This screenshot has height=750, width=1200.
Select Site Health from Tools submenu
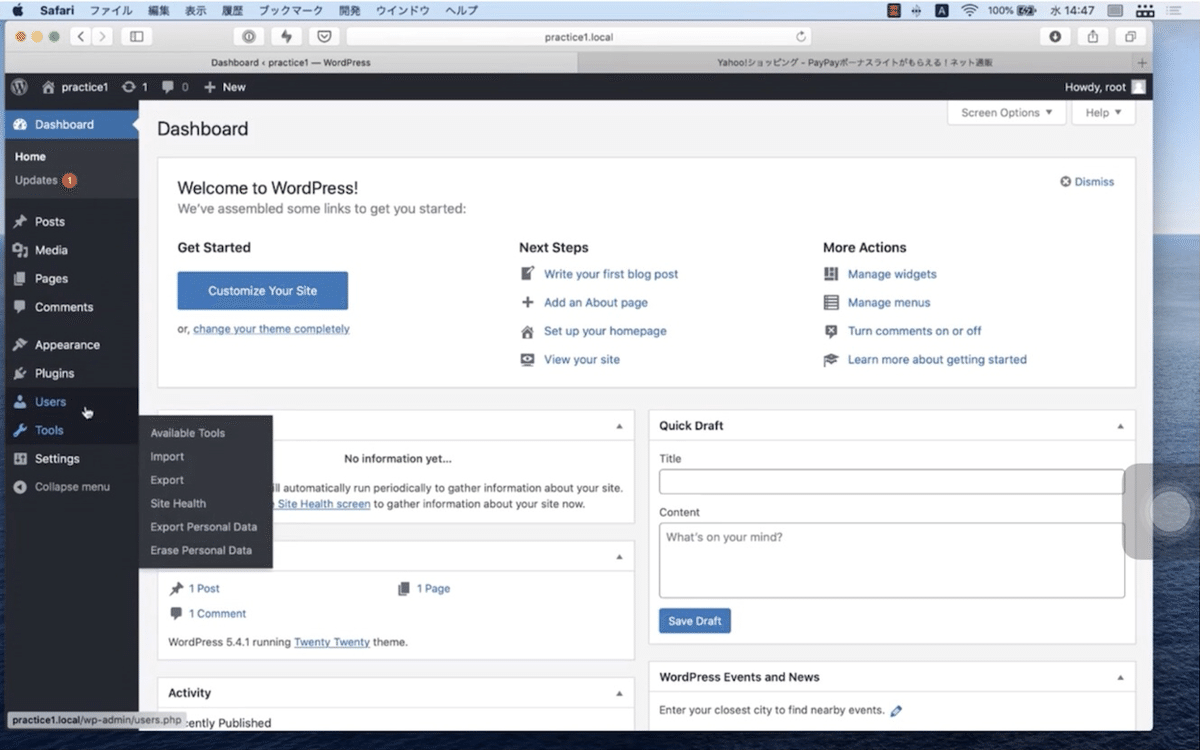pos(178,504)
